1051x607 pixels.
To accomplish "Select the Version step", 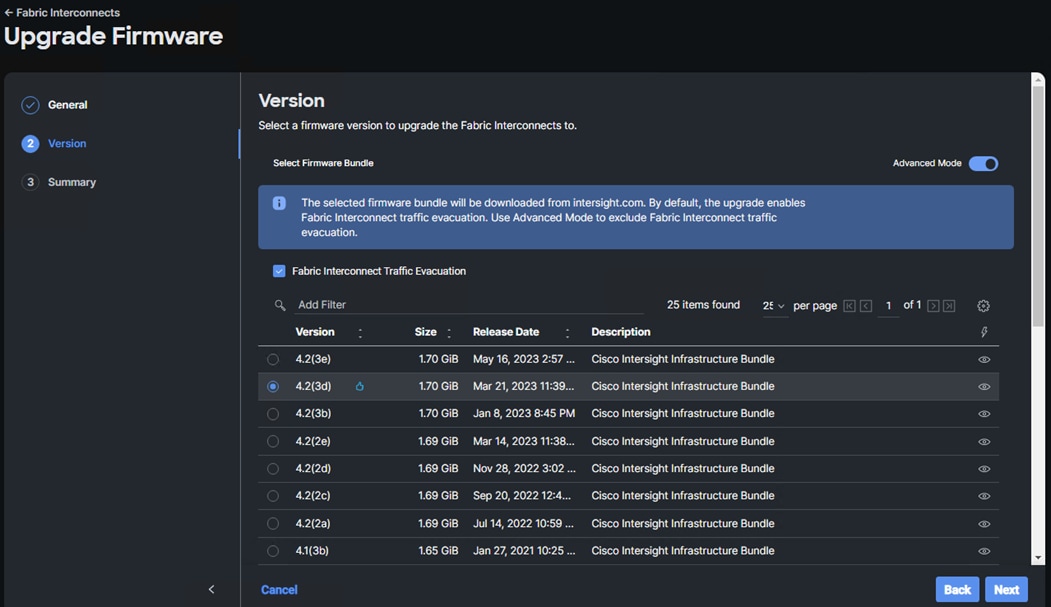I will tap(67, 143).
